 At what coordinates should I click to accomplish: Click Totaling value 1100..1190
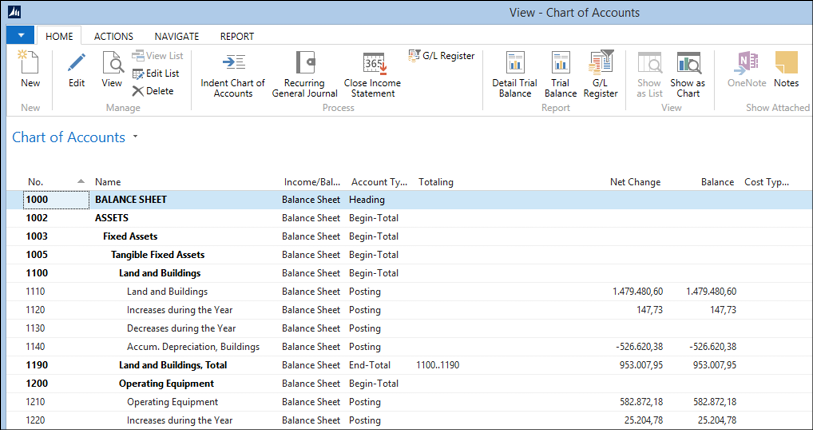click(438, 365)
